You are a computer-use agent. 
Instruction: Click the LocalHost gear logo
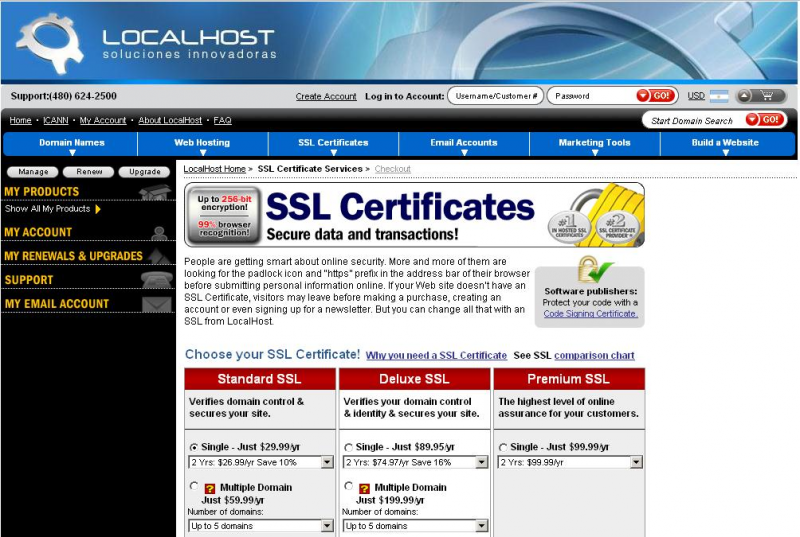pos(50,42)
